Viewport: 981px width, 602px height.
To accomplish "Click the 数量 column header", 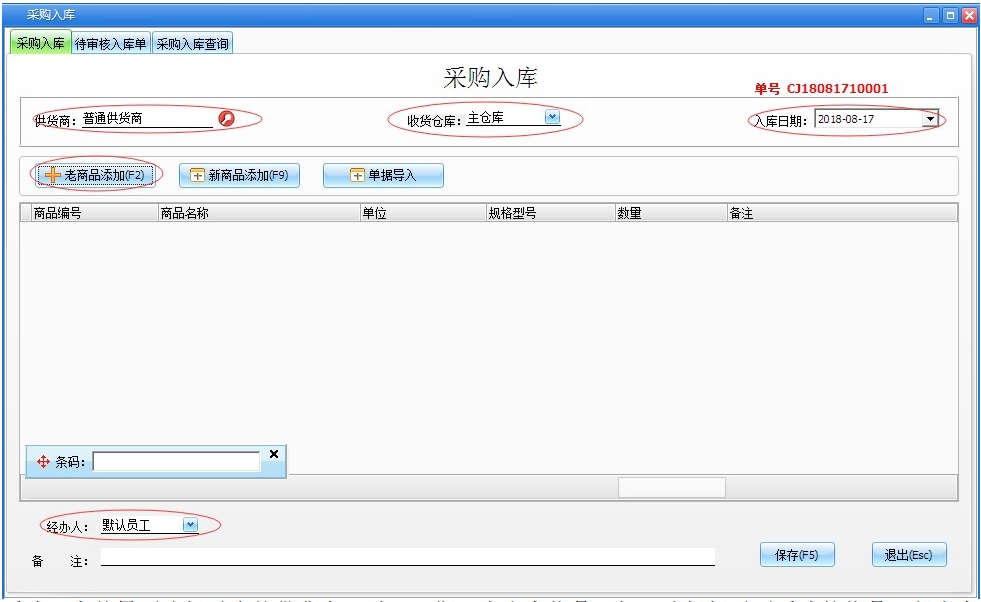I will point(671,213).
